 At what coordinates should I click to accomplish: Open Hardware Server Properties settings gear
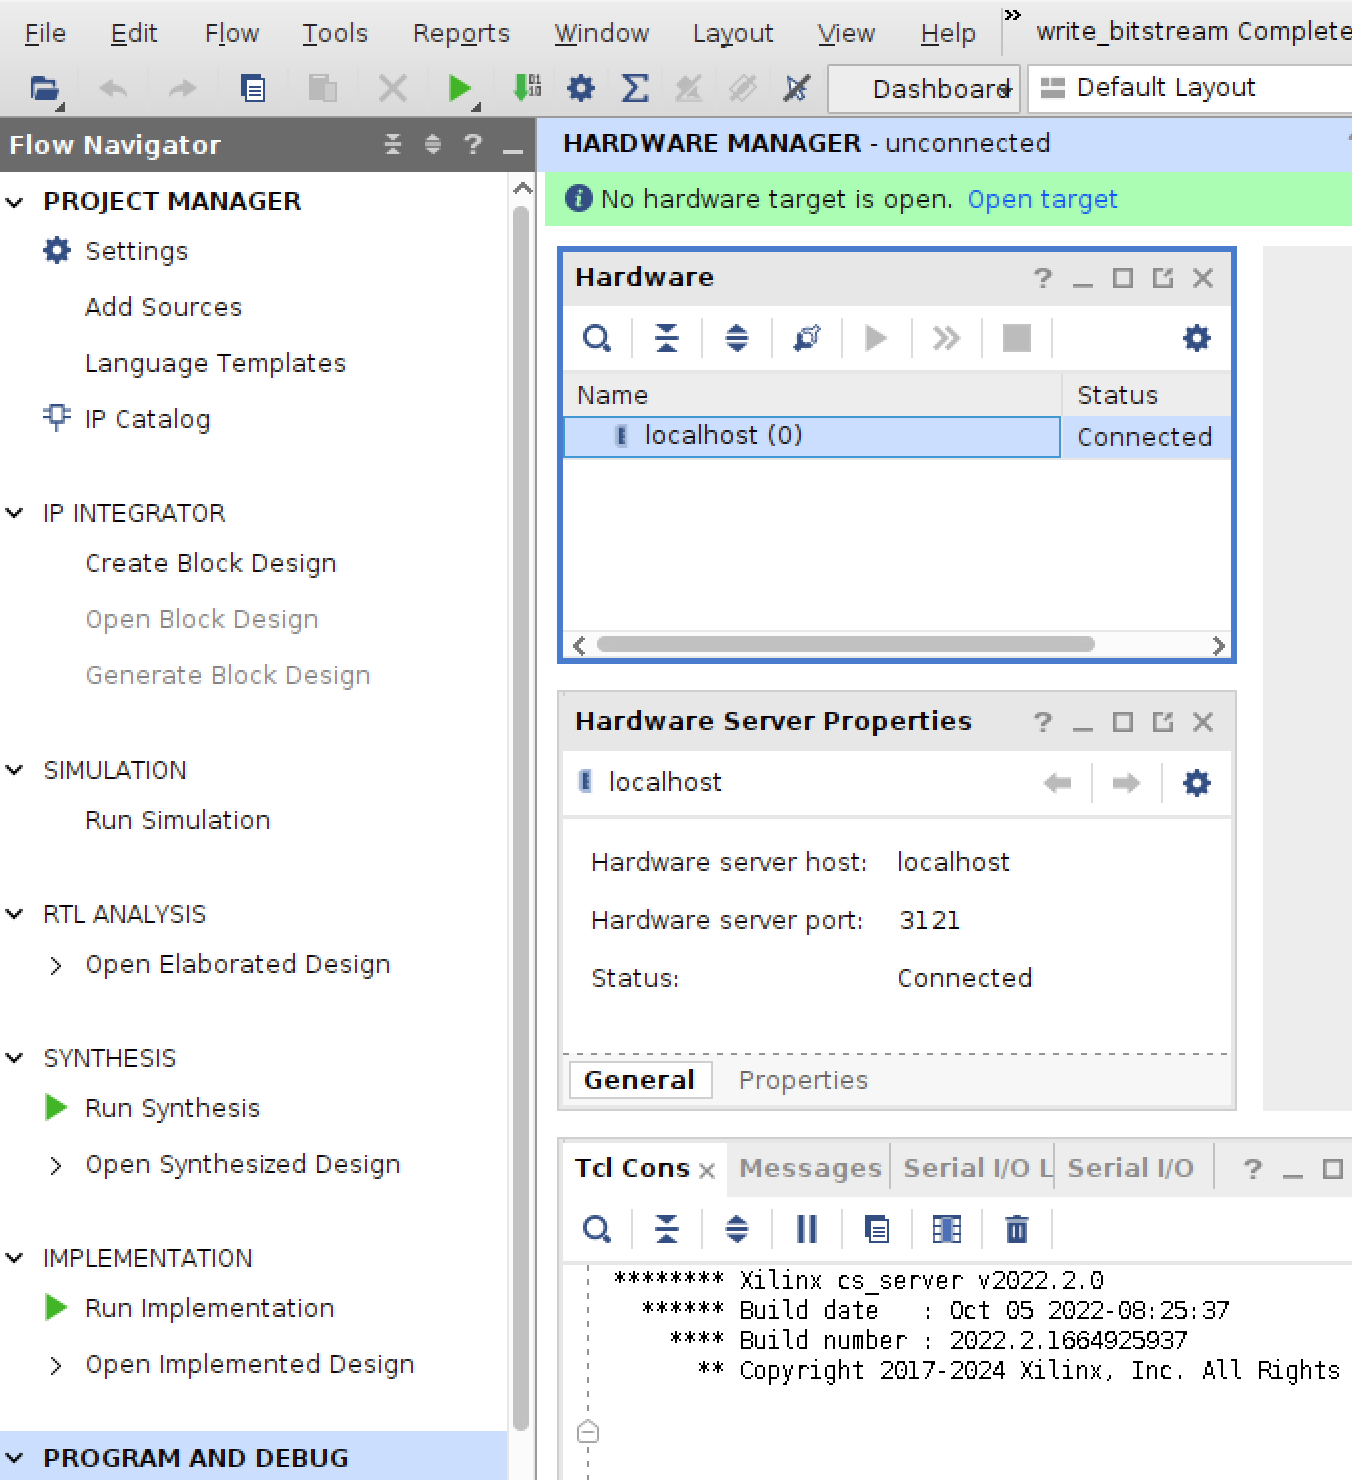(x=1197, y=783)
